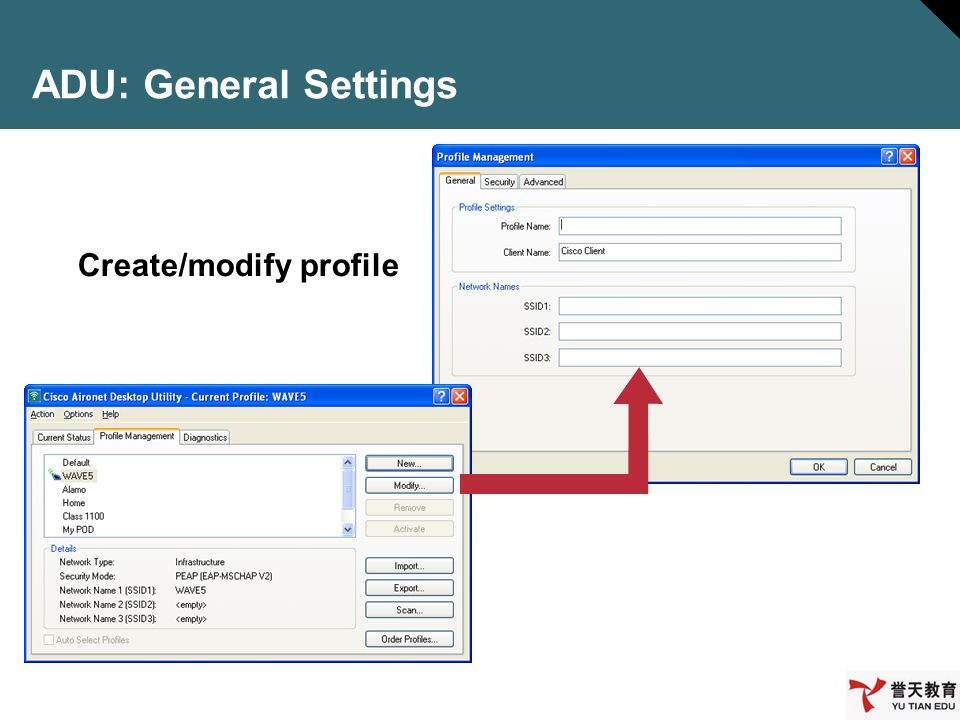This screenshot has height=720, width=960.
Task: Click the Client Name field
Action: click(x=700, y=252)
